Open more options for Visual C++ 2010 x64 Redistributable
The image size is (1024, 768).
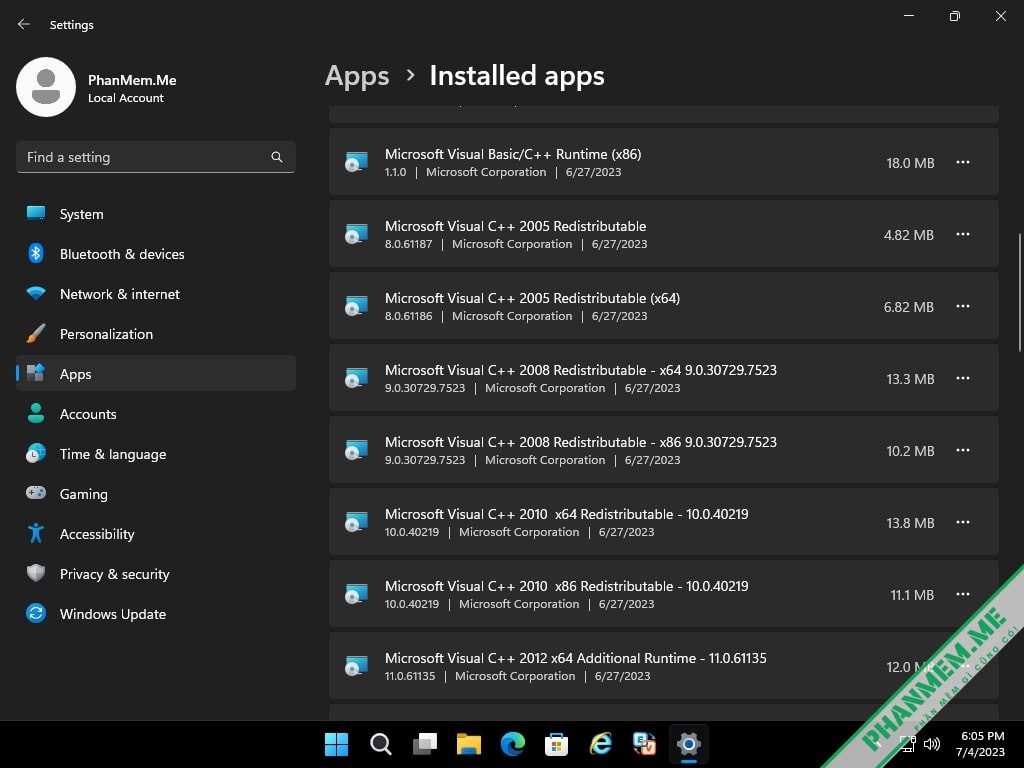(x=963, y=522)
